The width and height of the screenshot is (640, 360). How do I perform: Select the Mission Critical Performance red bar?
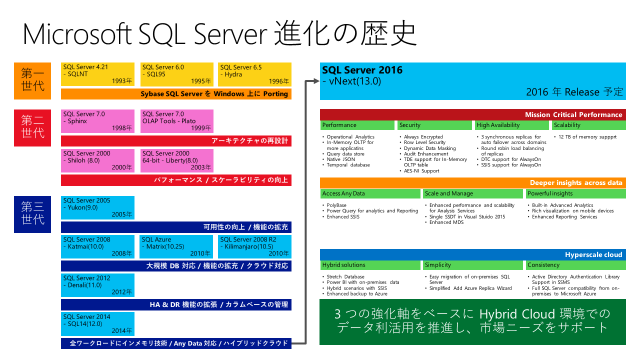pyautogui.click(x=473, y=114)
